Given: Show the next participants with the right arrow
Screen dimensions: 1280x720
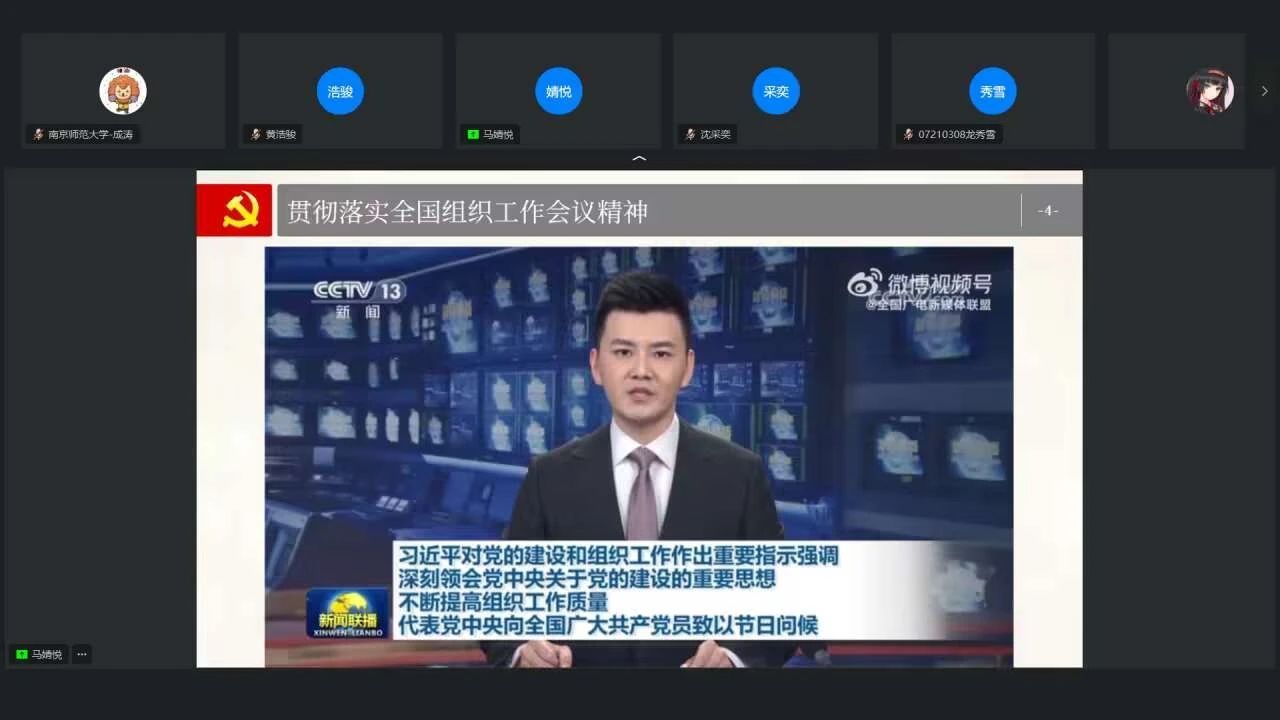Looking at the screenshot, I should (1264, 91).
